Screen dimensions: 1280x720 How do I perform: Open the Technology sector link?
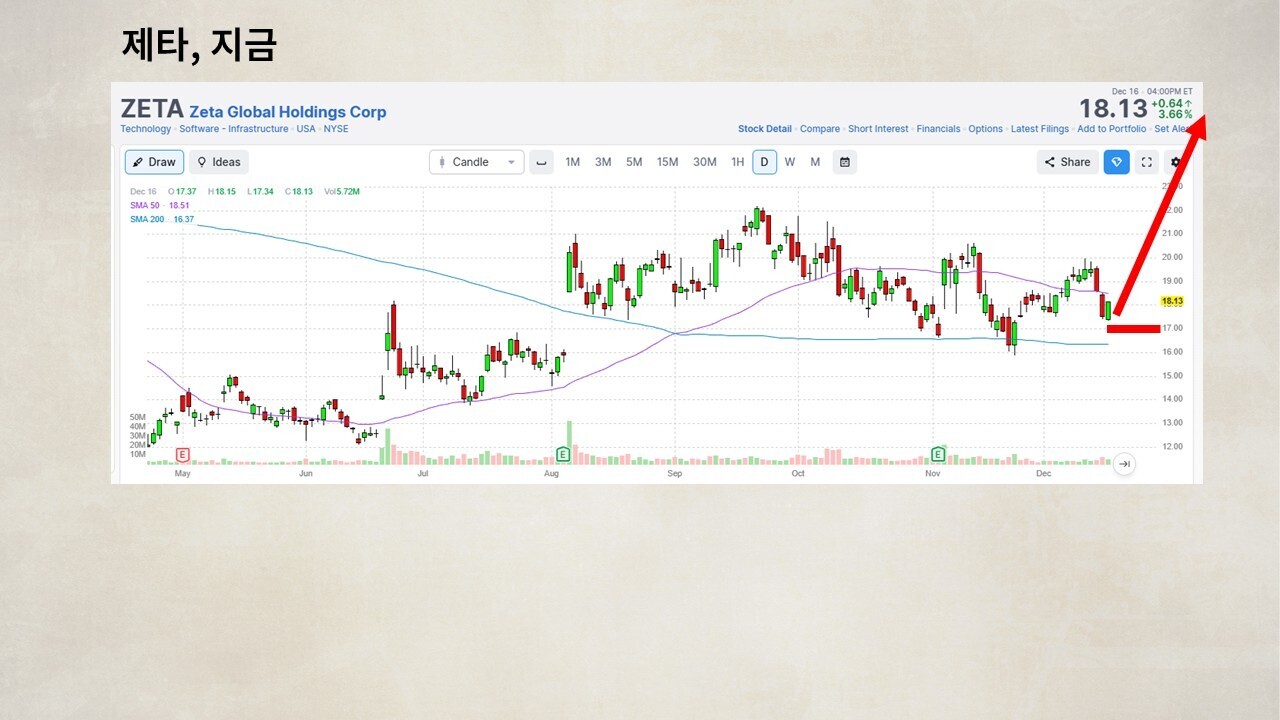(146, 129)
